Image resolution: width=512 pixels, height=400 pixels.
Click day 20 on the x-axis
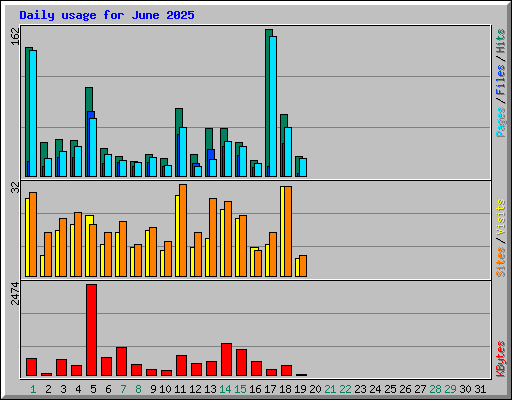click(x=315, y=389)
